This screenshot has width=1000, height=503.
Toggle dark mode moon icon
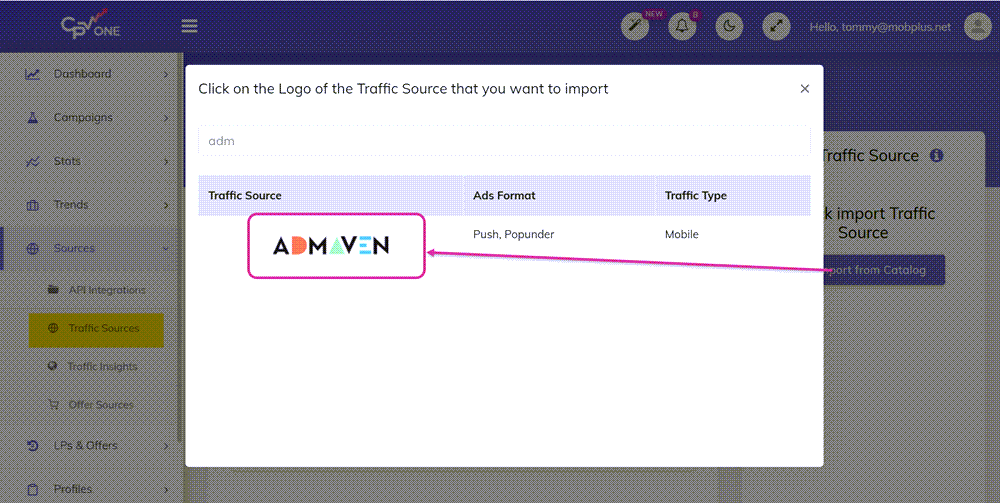click(729, 27)
